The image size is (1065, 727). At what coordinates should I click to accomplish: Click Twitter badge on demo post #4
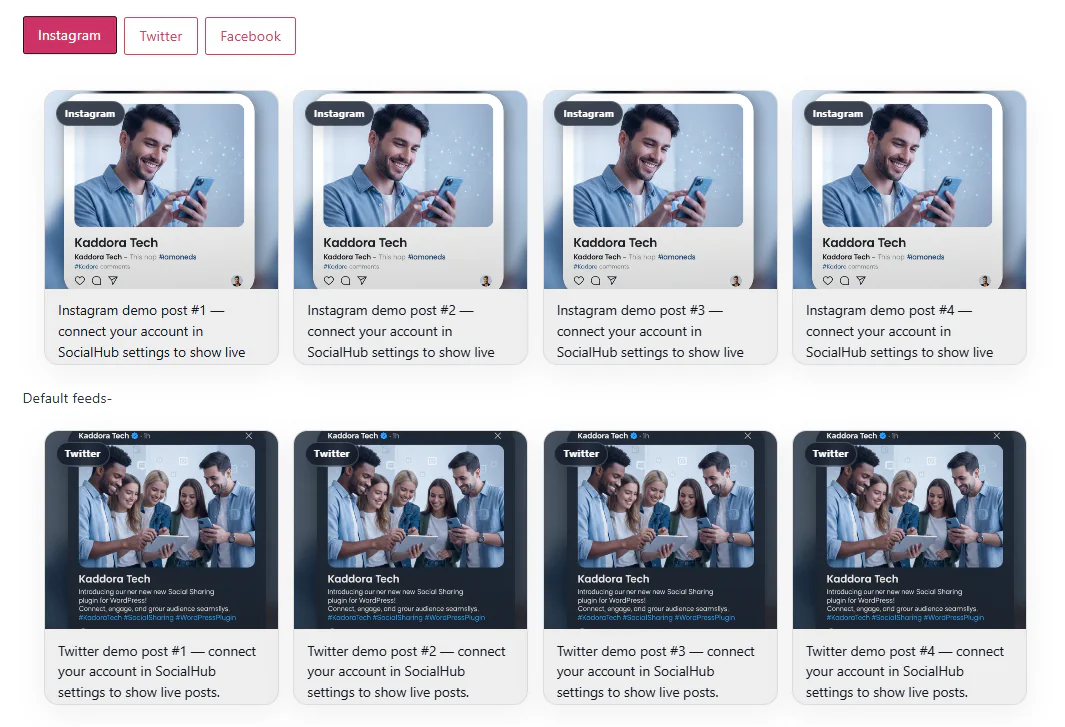coord(830,454)
